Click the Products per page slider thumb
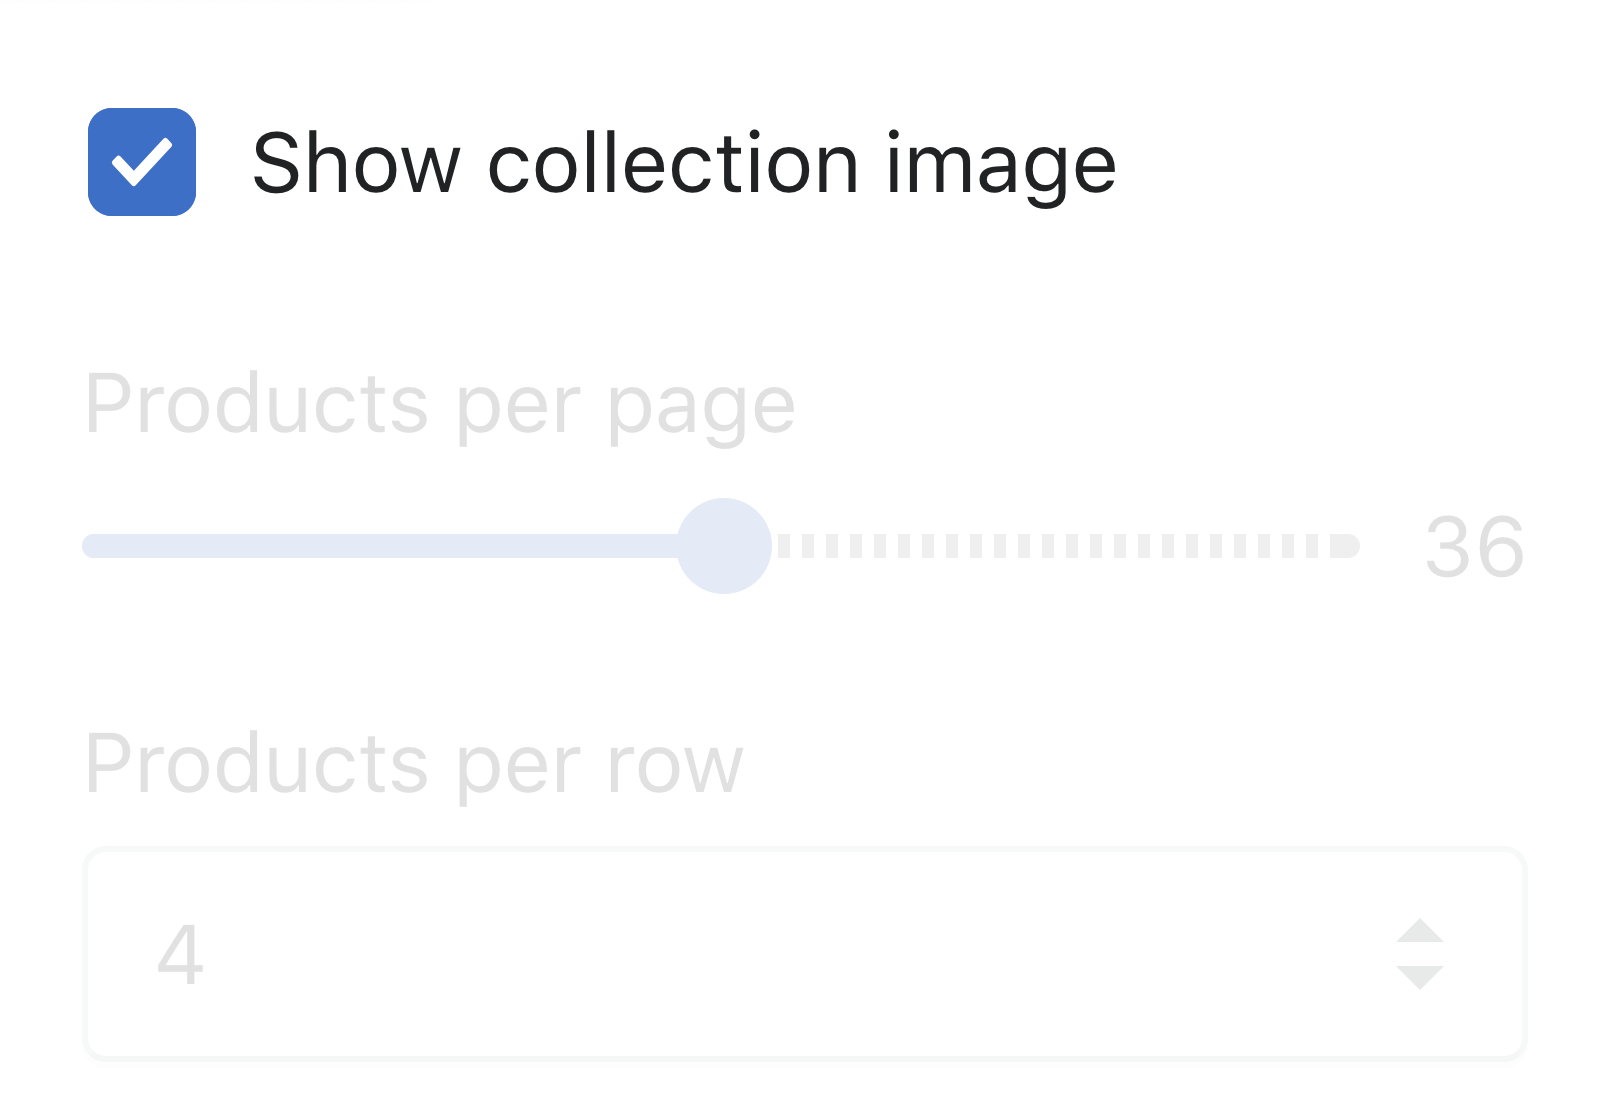This screenshot has height=1118, width=1614. point(724,546)
